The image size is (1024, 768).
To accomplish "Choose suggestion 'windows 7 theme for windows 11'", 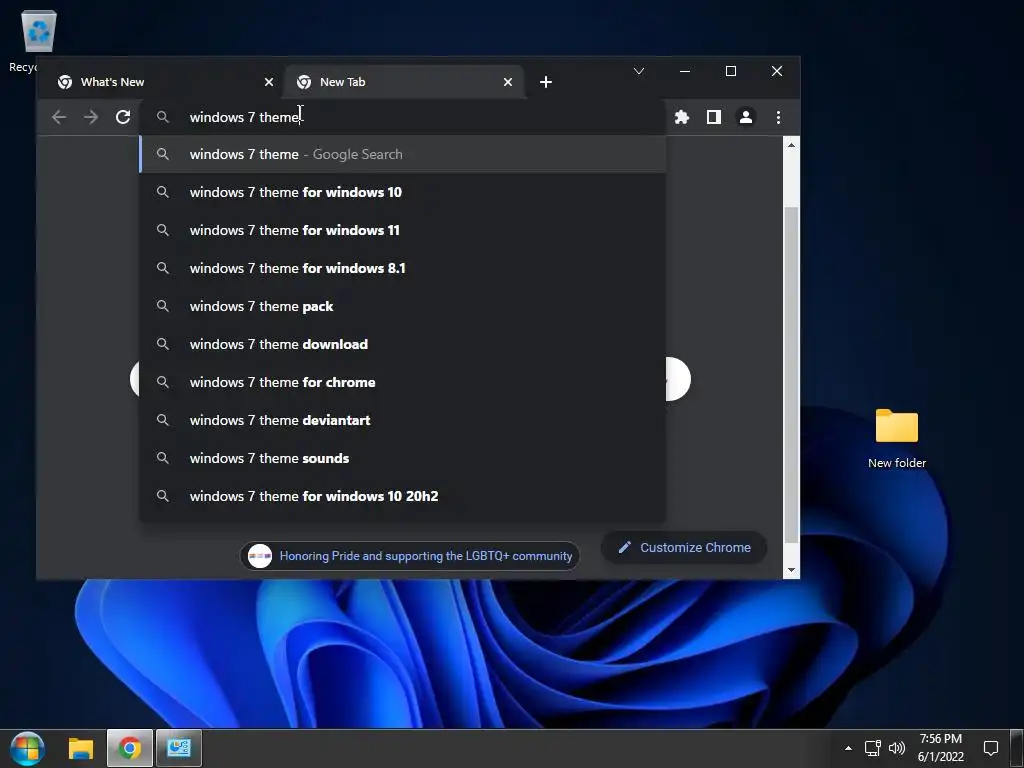I will 403,230.
